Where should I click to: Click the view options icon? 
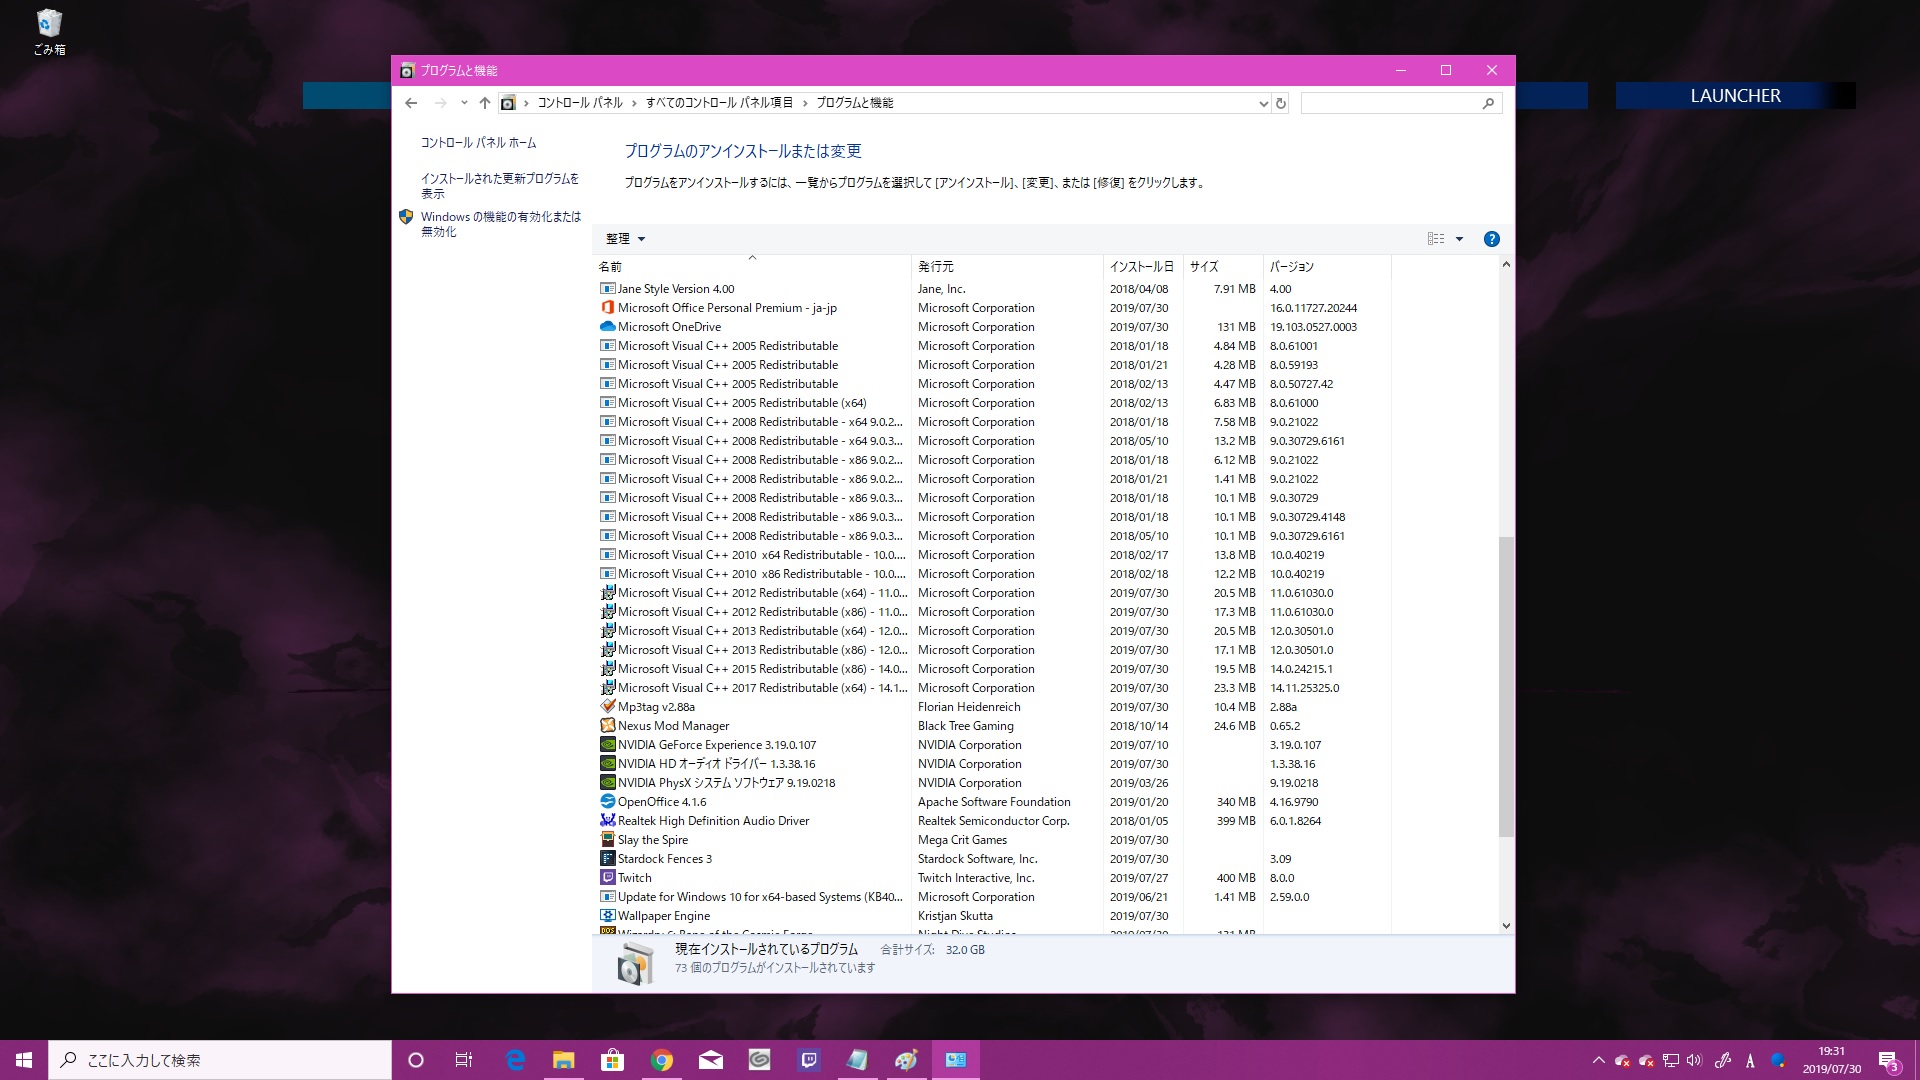point(1436,239)
